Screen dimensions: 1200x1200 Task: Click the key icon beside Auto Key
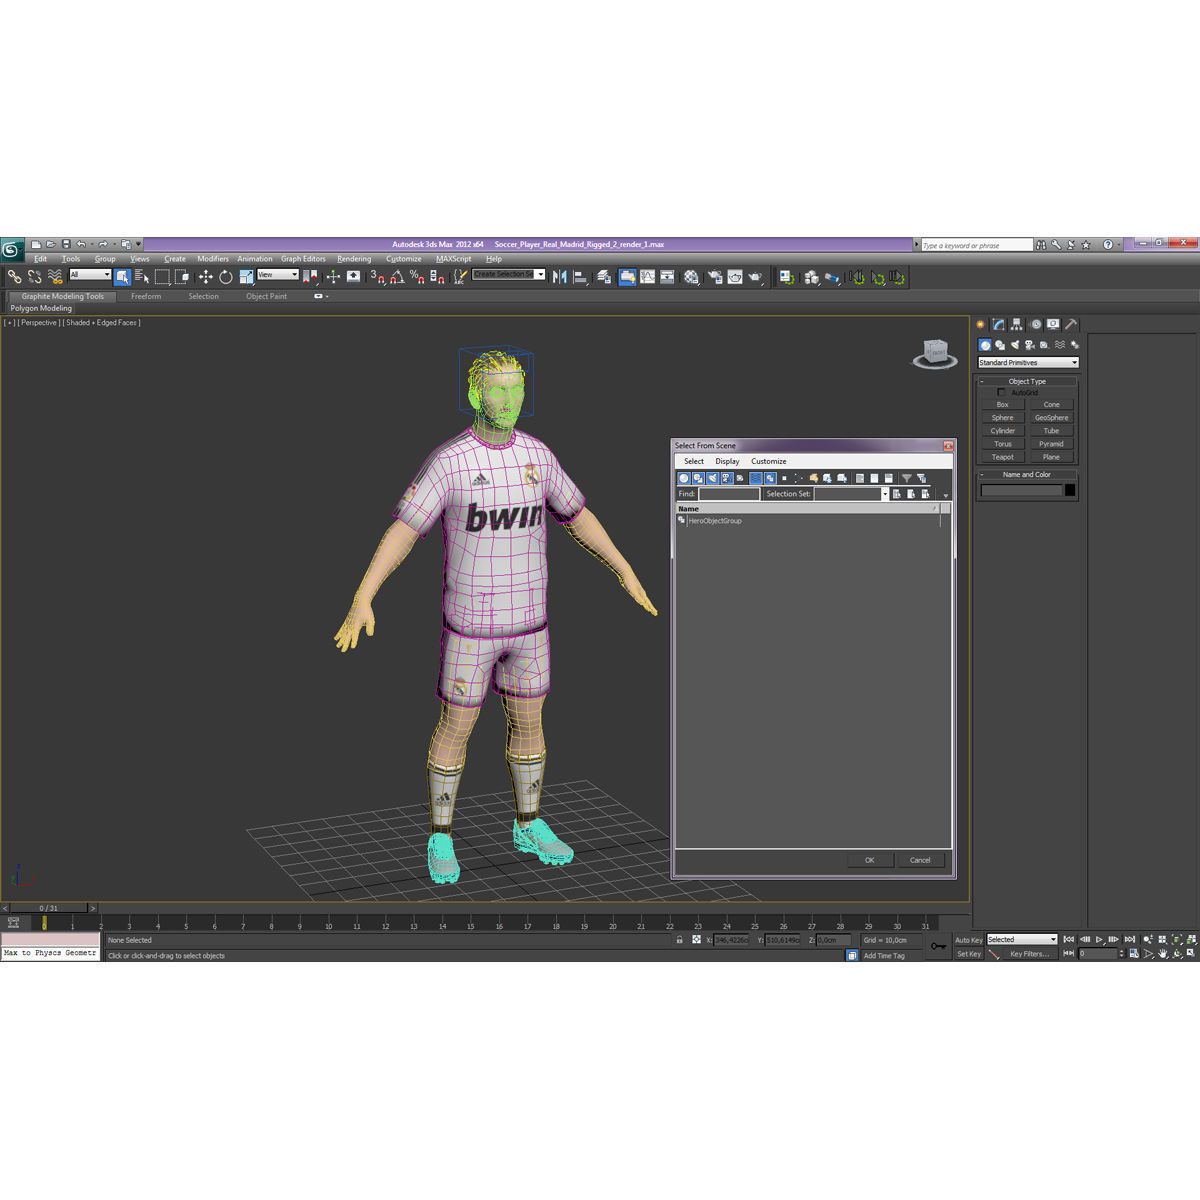(938, 946)
